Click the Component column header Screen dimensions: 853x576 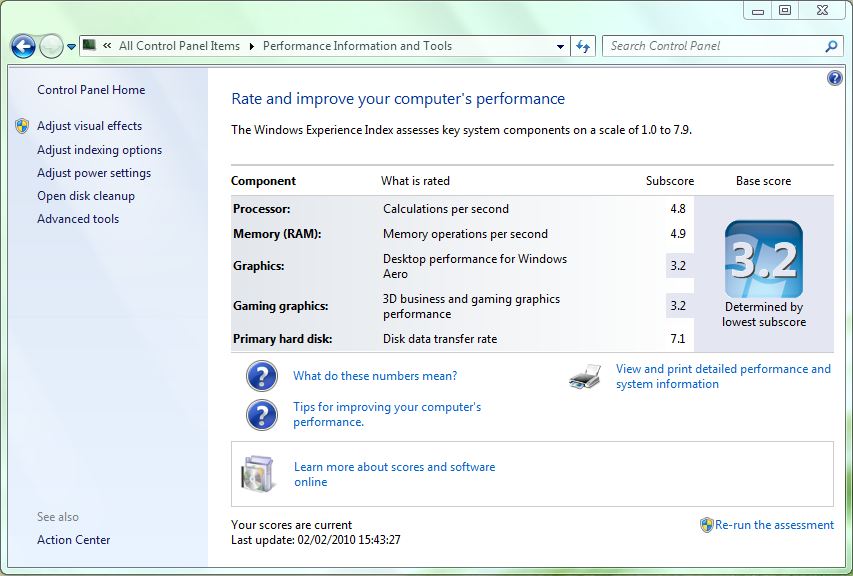[x=263, y=181]
